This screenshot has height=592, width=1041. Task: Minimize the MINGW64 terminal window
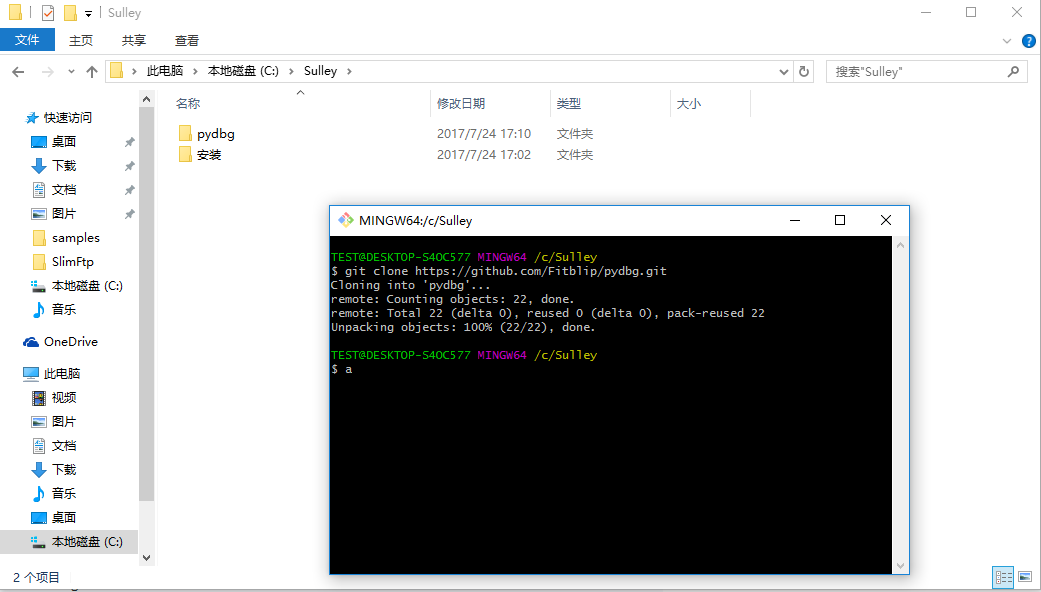tap(795, 220)
